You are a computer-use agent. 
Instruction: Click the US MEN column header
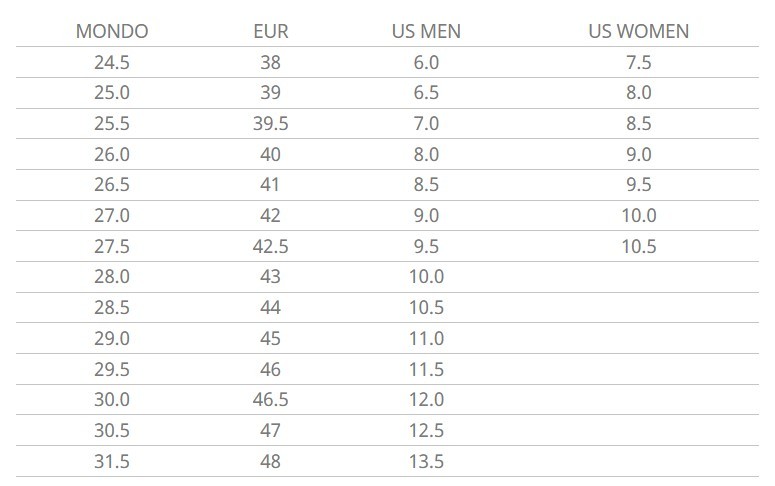click(426, 31)
